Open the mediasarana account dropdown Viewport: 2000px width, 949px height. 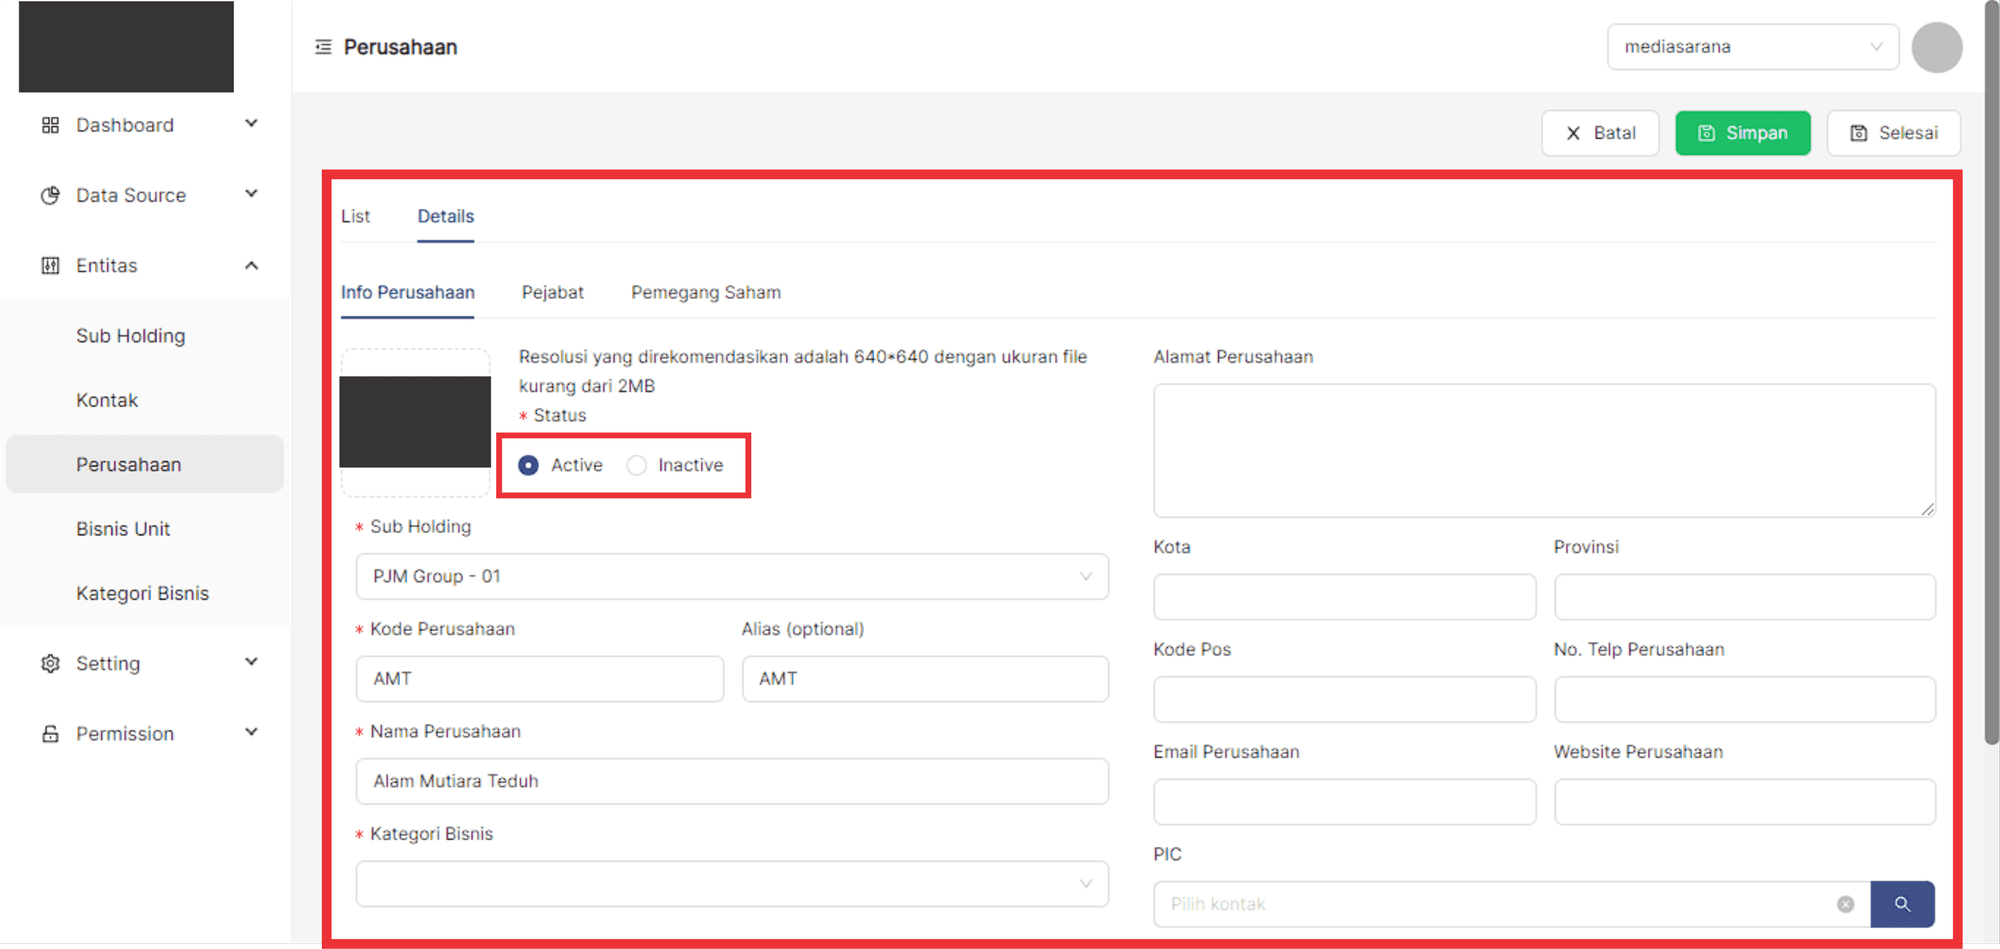coord(1752,47)
